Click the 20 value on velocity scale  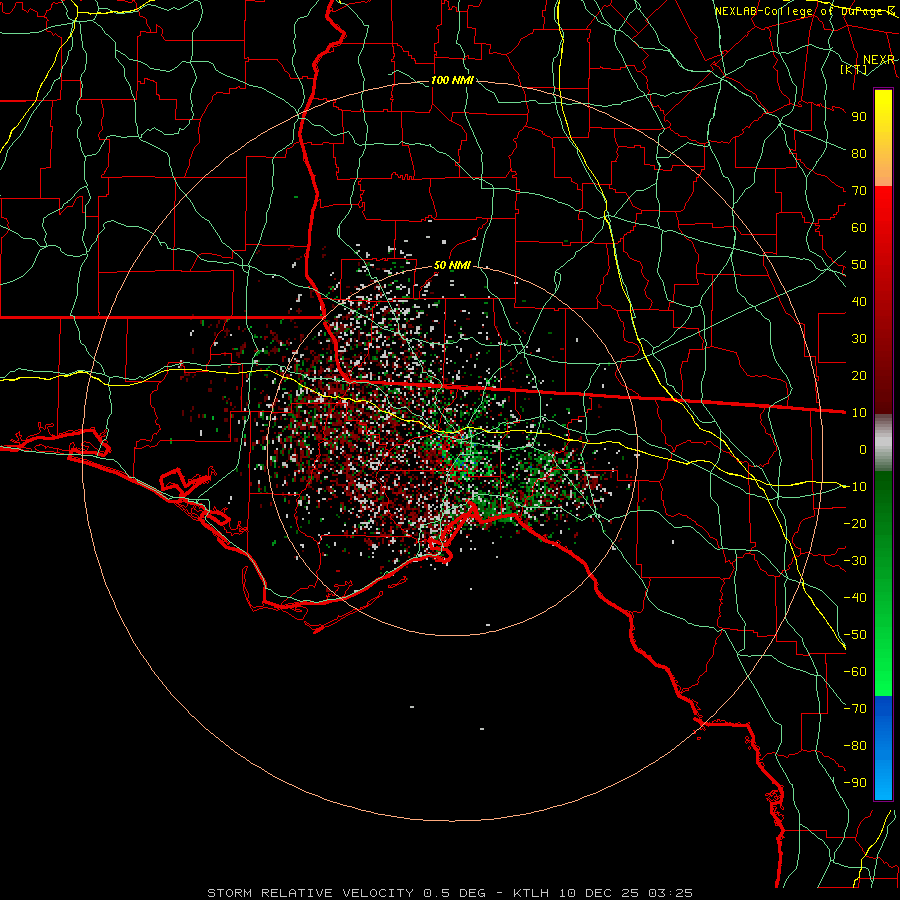(x=859, y=375)
